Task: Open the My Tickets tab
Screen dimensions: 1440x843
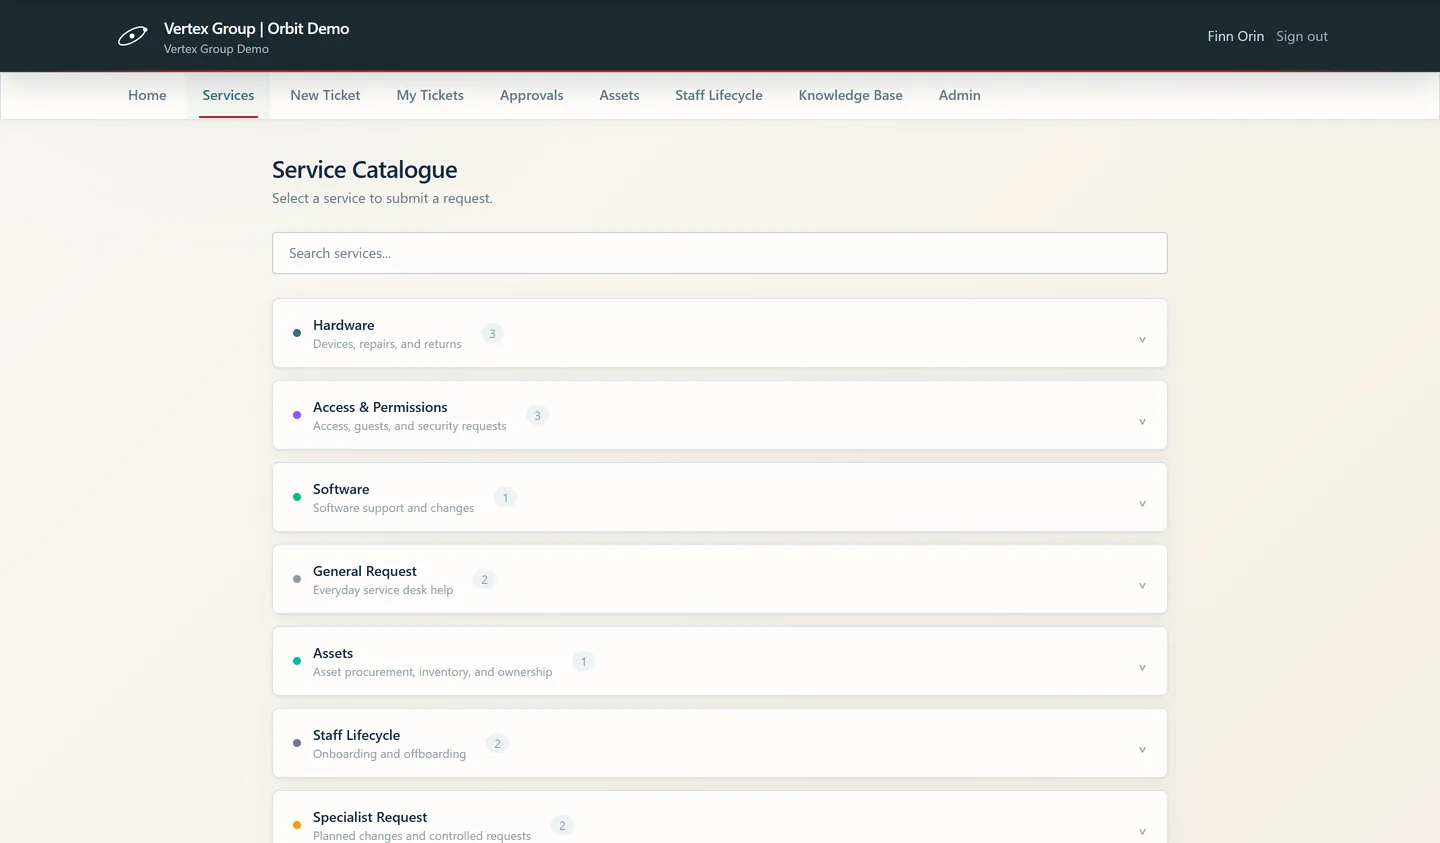Action: click(x=430, y=95)
